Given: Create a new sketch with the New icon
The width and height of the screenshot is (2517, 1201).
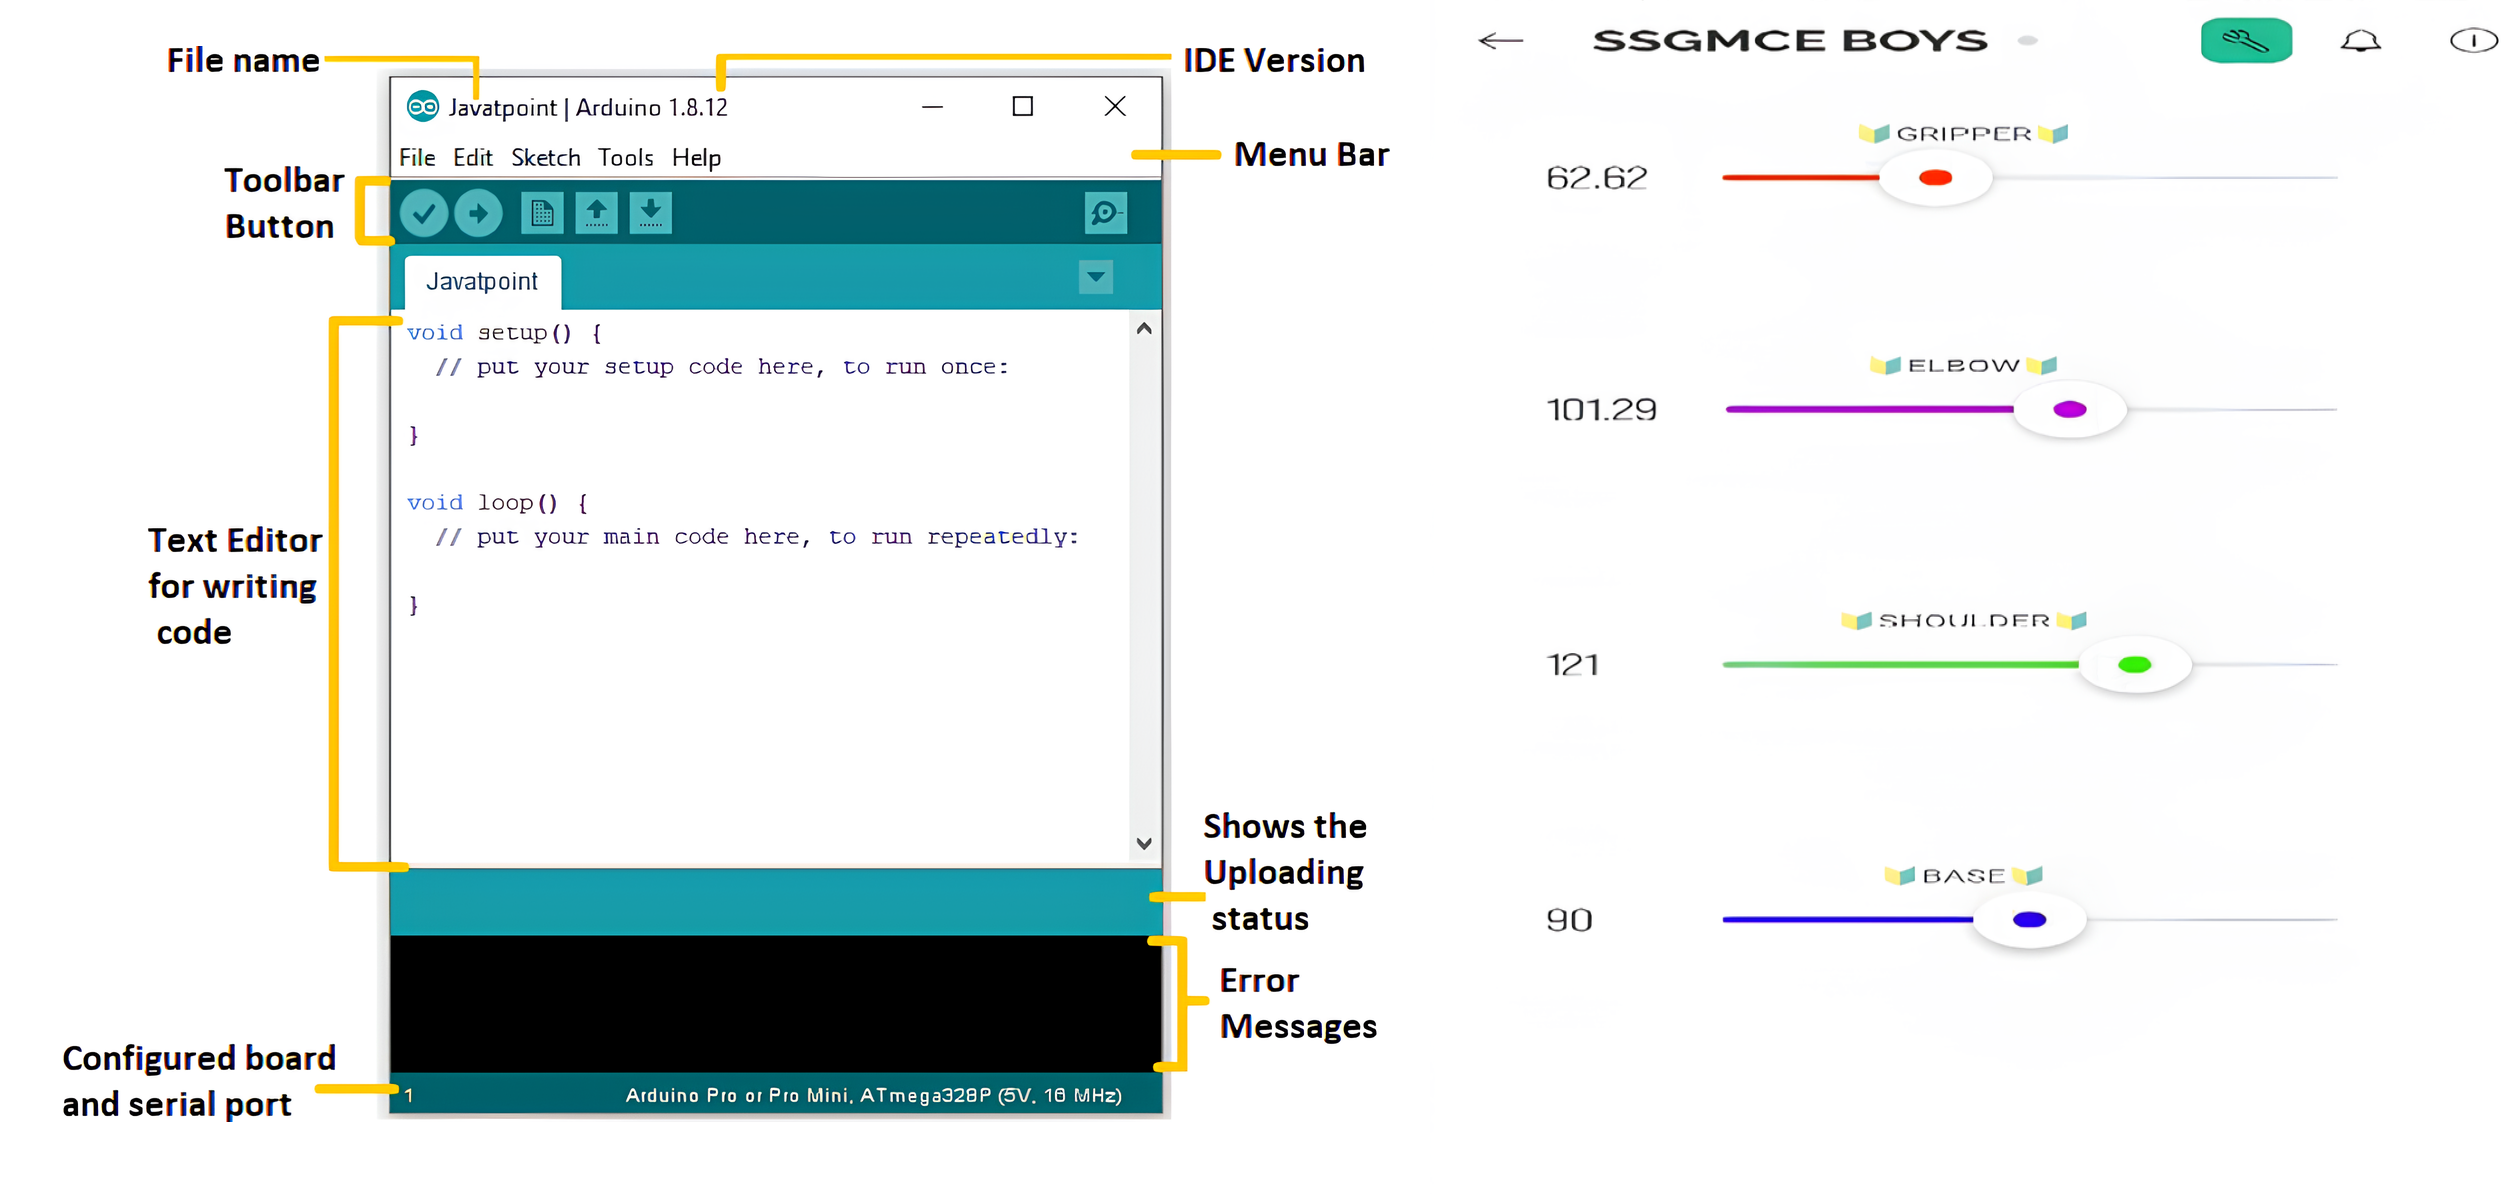Looking at the screenshot, I should (542, 213).
